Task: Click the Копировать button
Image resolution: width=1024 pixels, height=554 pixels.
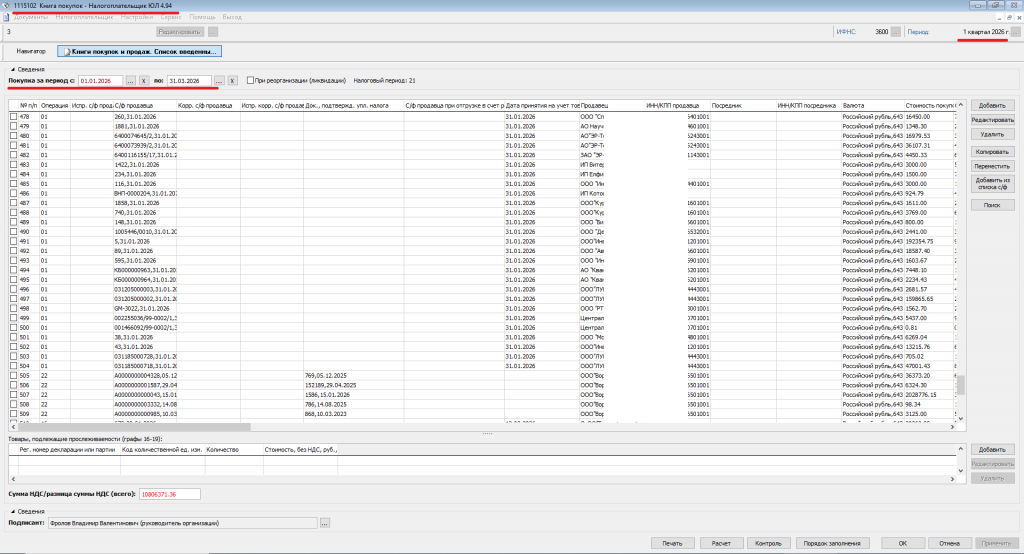Action: pos(992,152)
